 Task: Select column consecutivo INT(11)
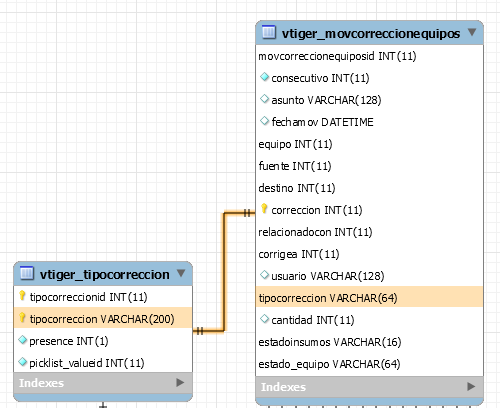(x=369, y=78)
